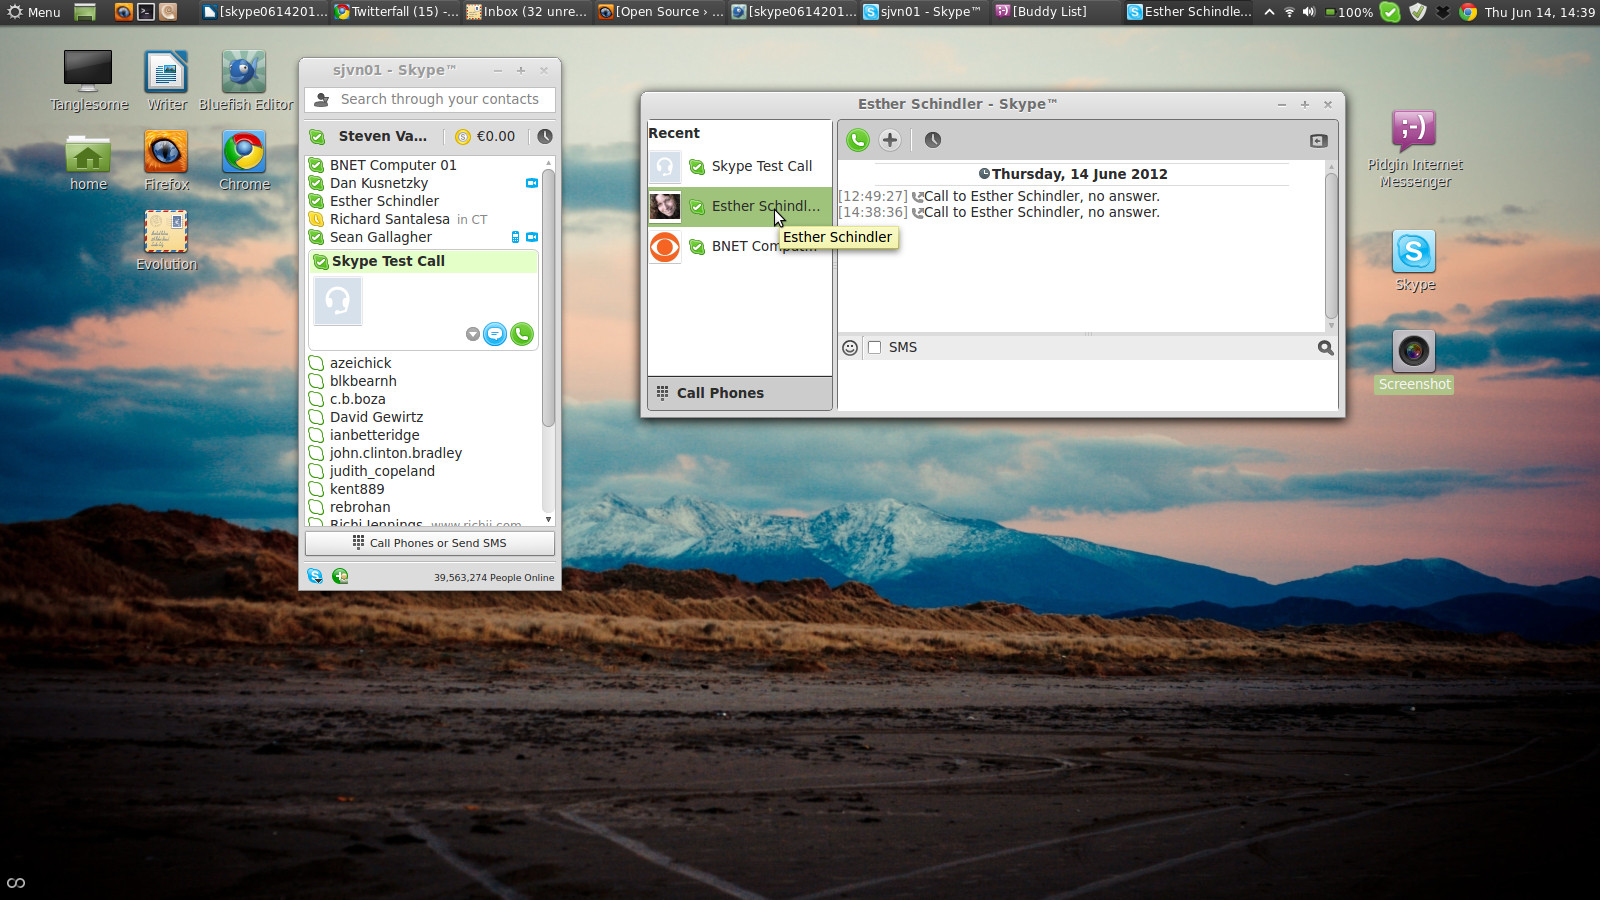Click Skype Test Call headset avatar

[338, 301]
